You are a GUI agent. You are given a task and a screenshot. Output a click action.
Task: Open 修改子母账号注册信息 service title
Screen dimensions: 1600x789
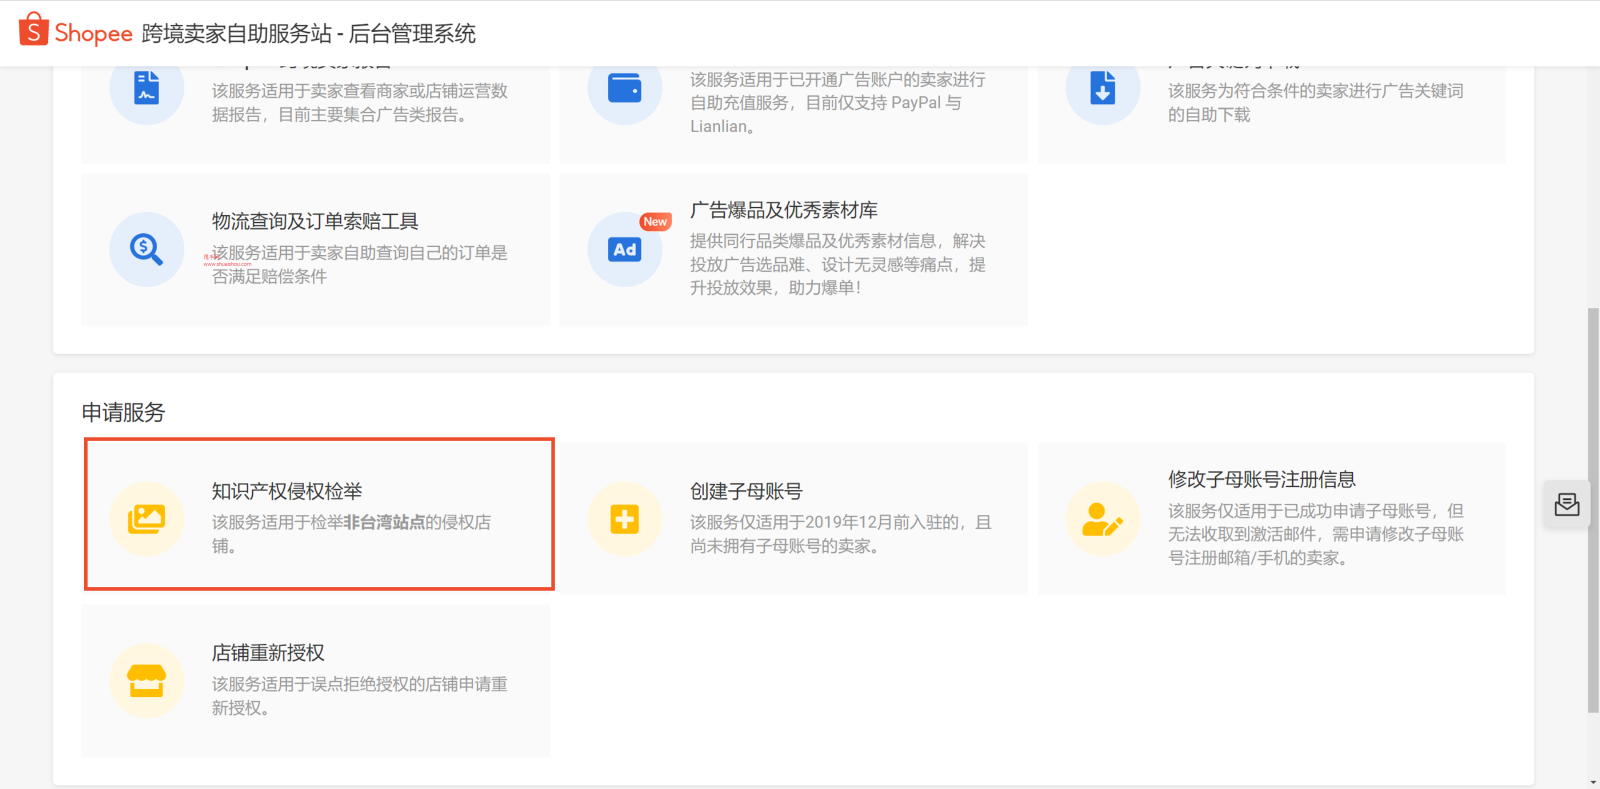1262,479
